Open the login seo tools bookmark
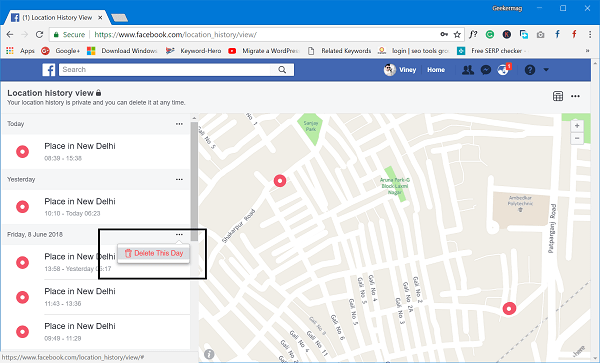 413,50
